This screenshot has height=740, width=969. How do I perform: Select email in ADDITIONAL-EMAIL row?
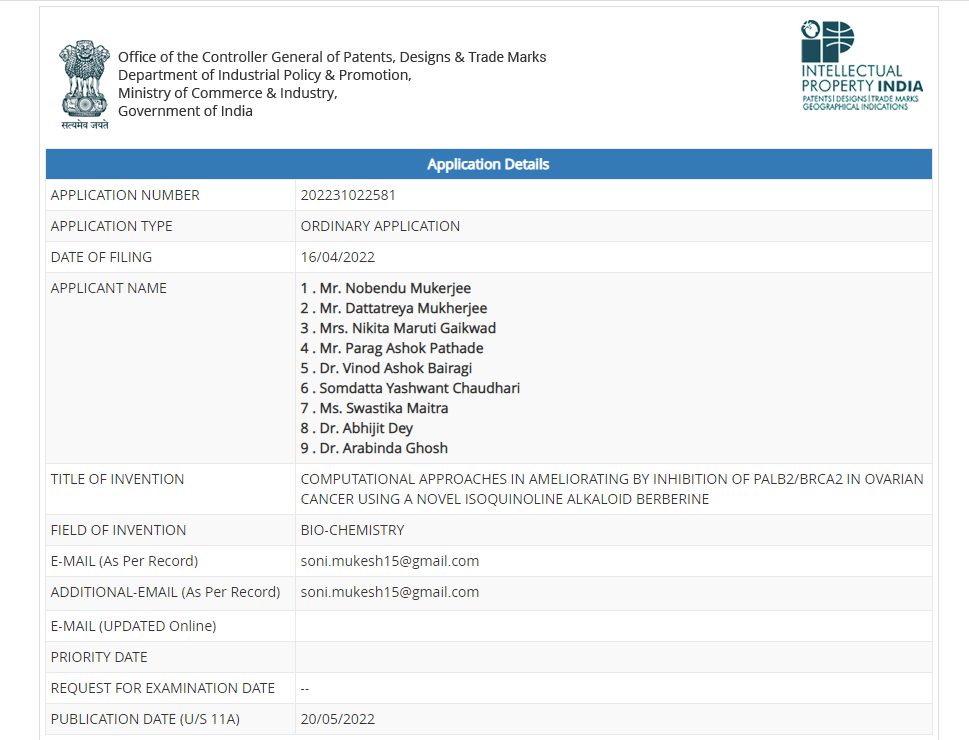click(390, 592)
